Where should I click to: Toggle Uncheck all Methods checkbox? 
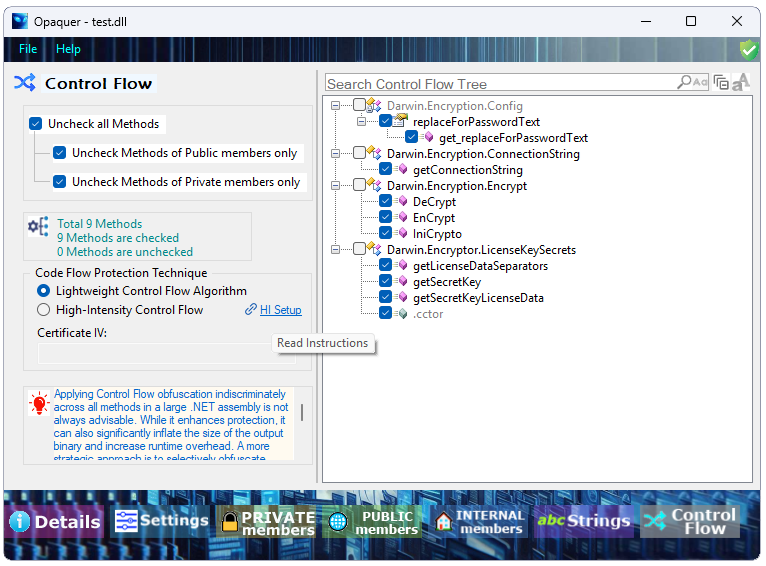click(35, 124)
